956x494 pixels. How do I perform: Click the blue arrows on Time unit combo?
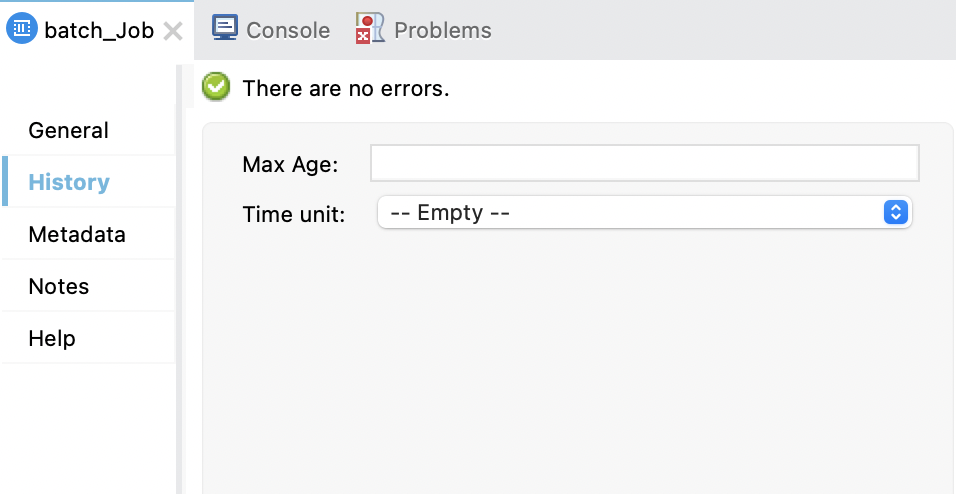[896, 212]
